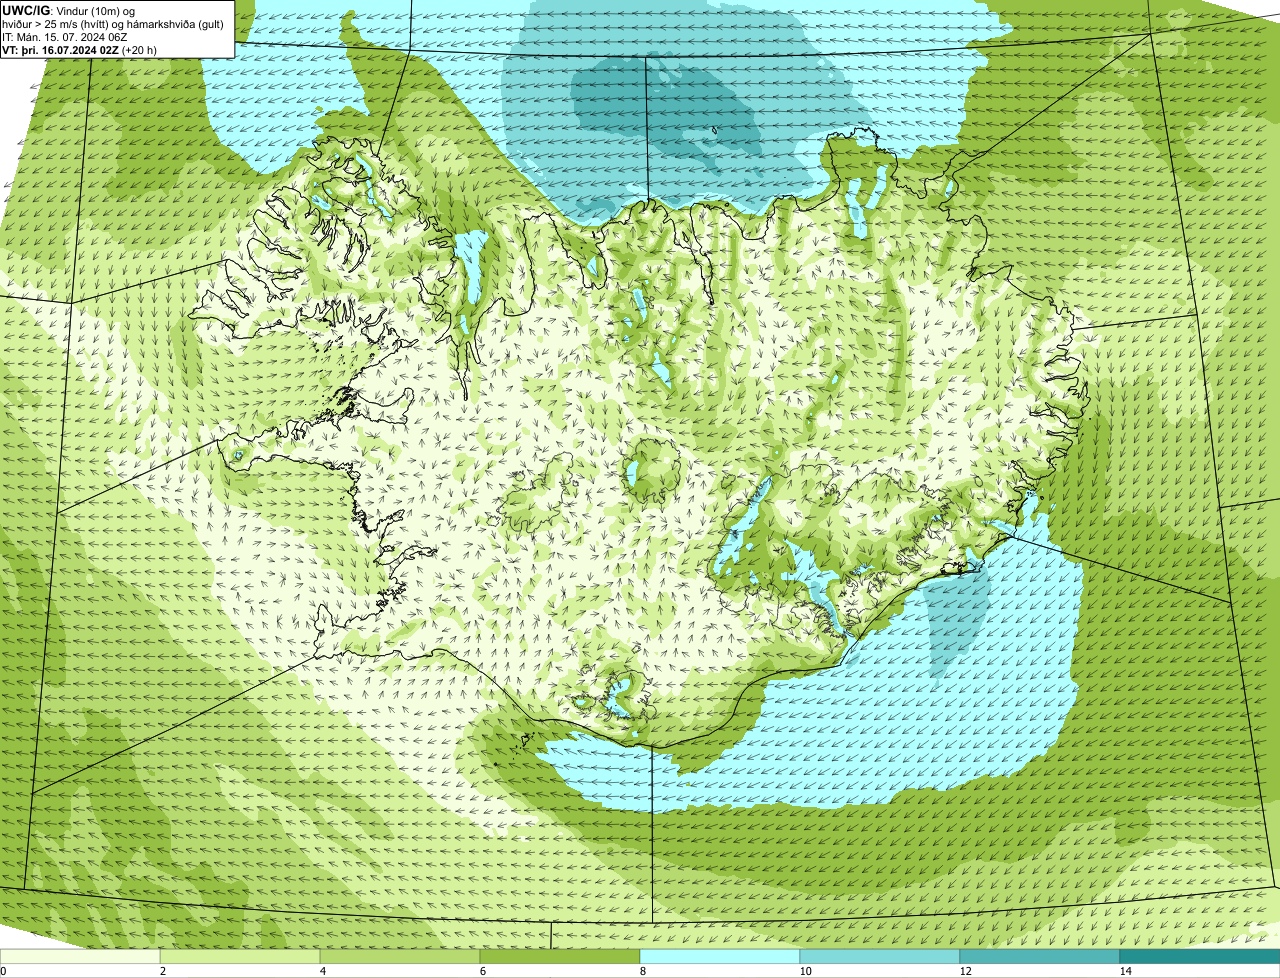
Task: Click the 0–2 m/s pale yellow legend swatch
Action: point(80,956)
